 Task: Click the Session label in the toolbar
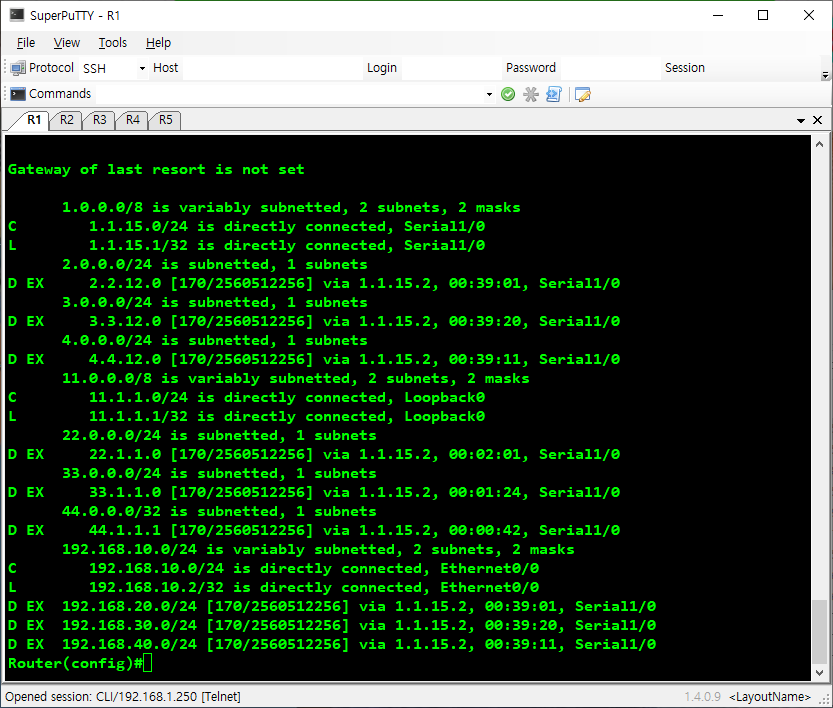(x=685, y=68)
